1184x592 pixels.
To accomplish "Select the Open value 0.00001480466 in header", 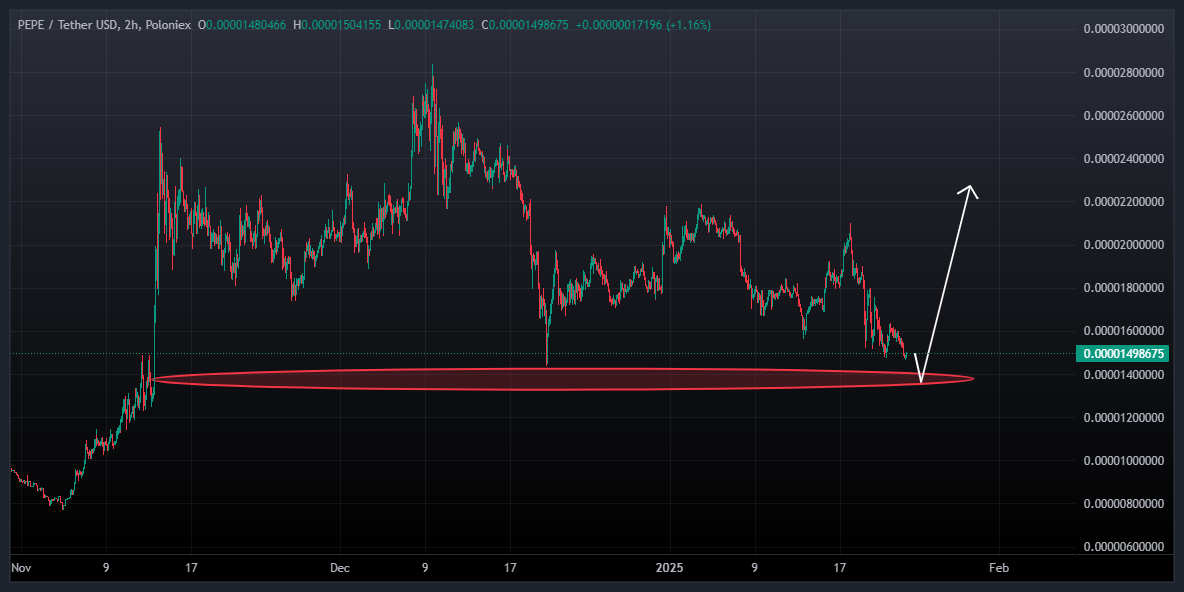I will click(246, 25).
